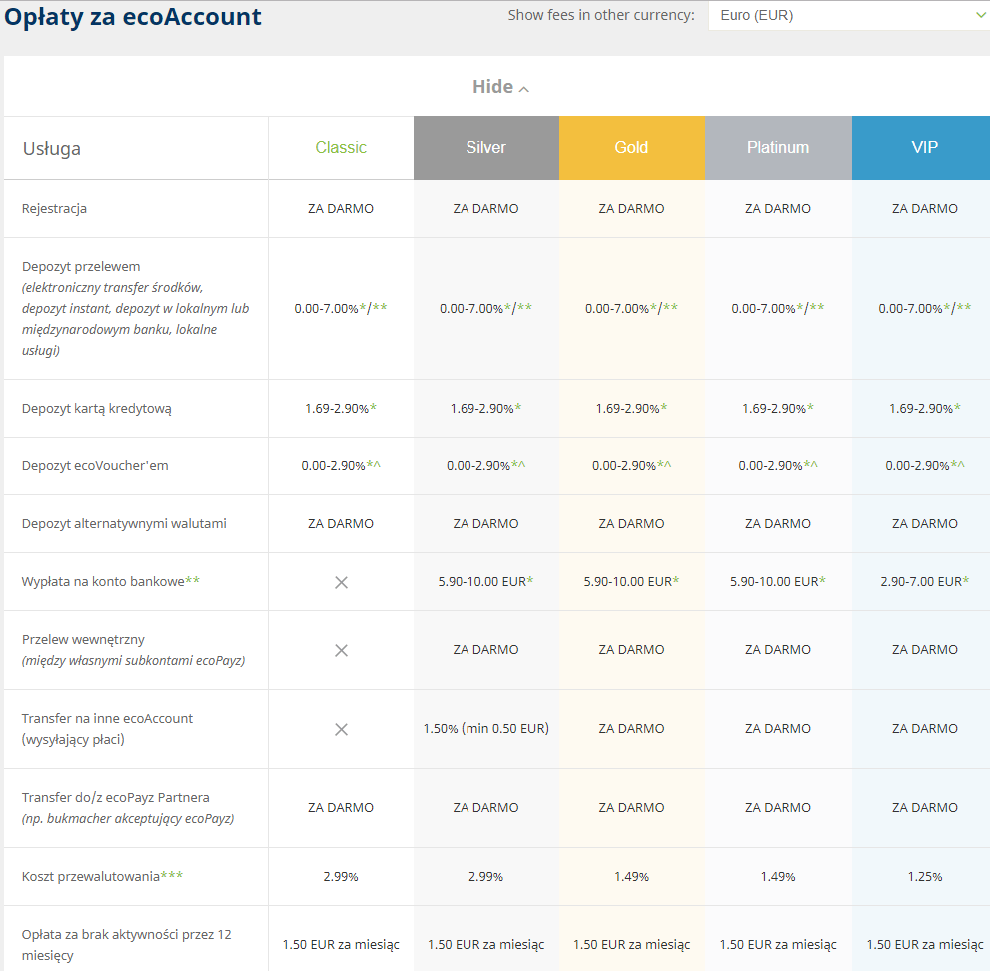This screenshot has width=990, height=971.
Task: Click the 'Depozyt alternatywnymi walutami' row label
Action: pos(124,523)
